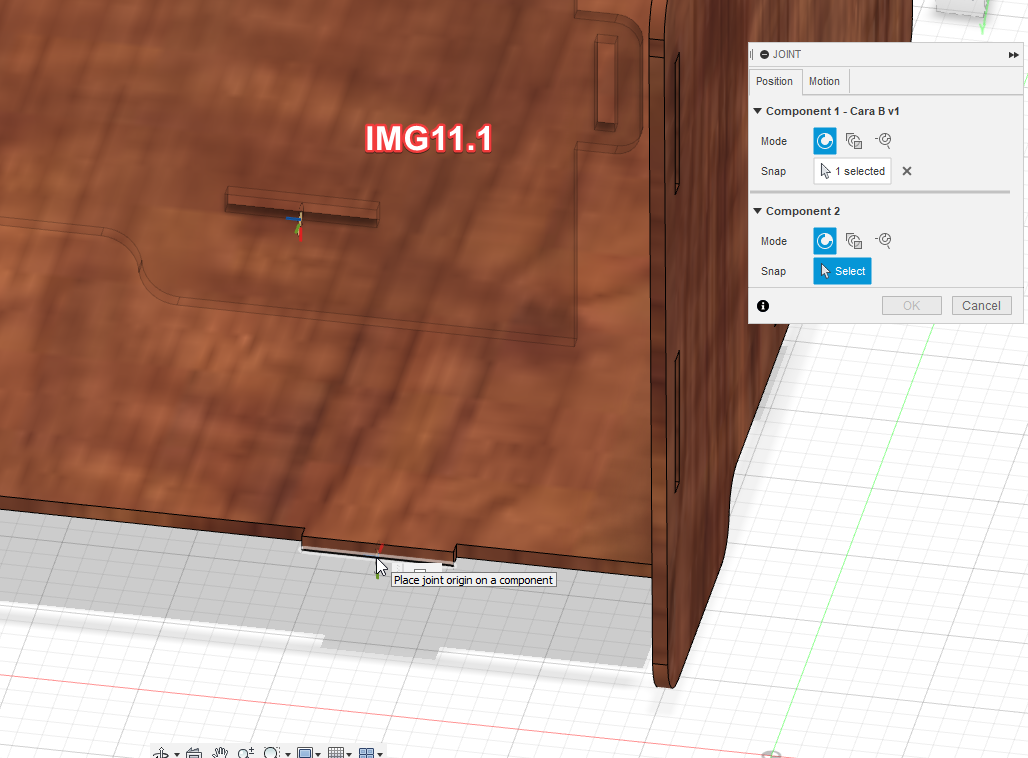Choose Between Two Faces mode for Component 1
Image resolution: width=1028 pixels, height=758 pixels.
pyautogui.click(x=854, y=141)
